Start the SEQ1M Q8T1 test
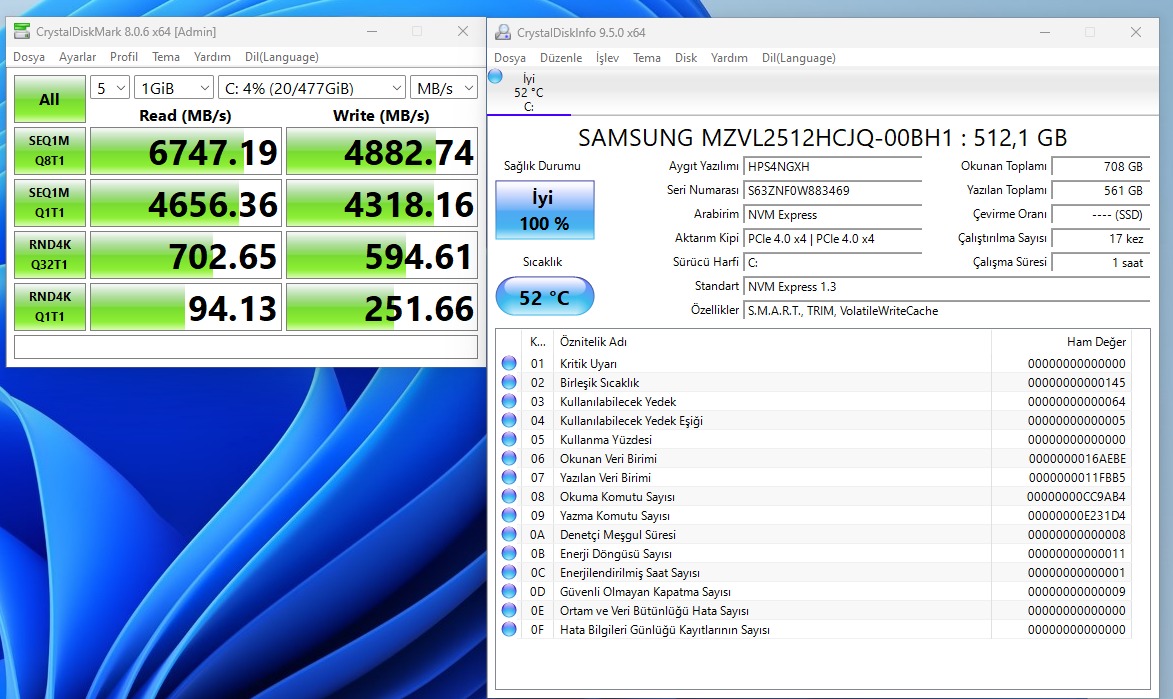The image size is (1173, 699). coord(49,151)
